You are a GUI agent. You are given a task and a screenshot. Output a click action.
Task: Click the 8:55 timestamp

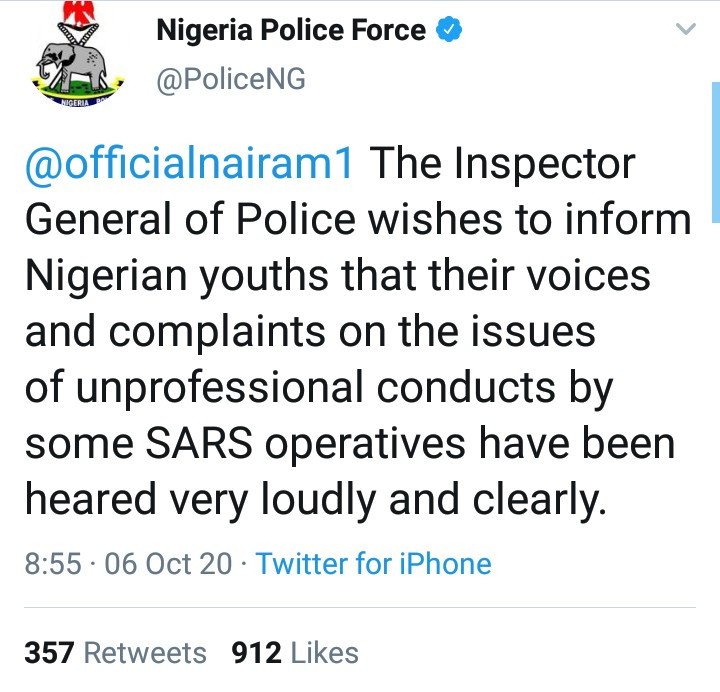[53, 564]
